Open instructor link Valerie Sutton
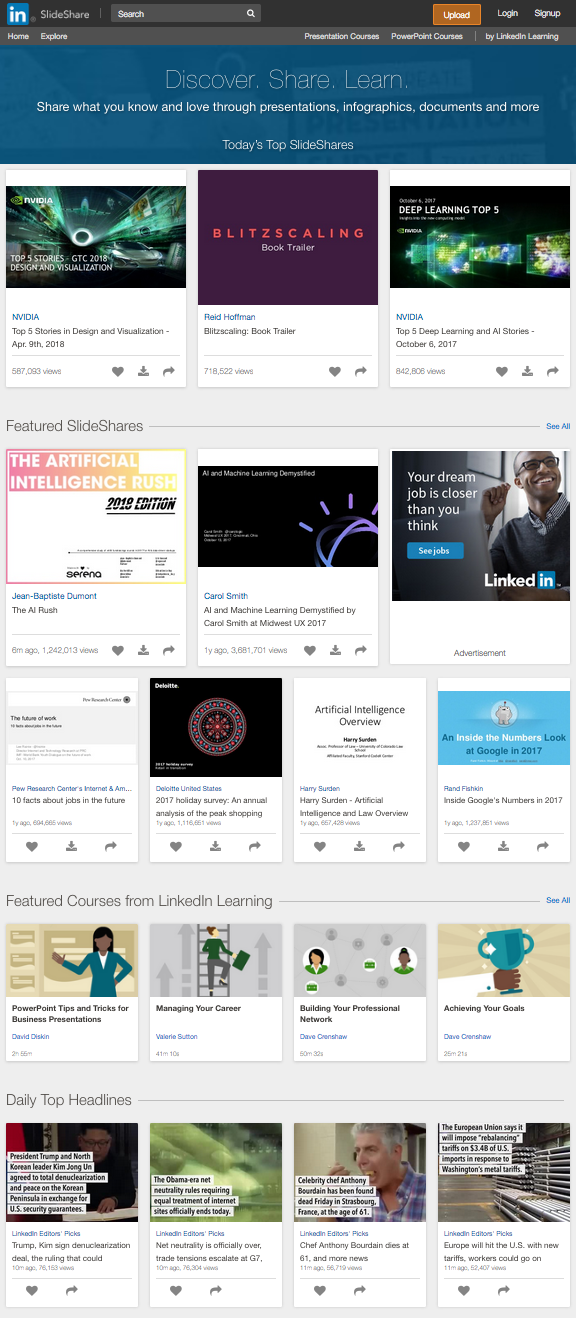The width and height of the screenshot is (576, 1318). 177,1037
